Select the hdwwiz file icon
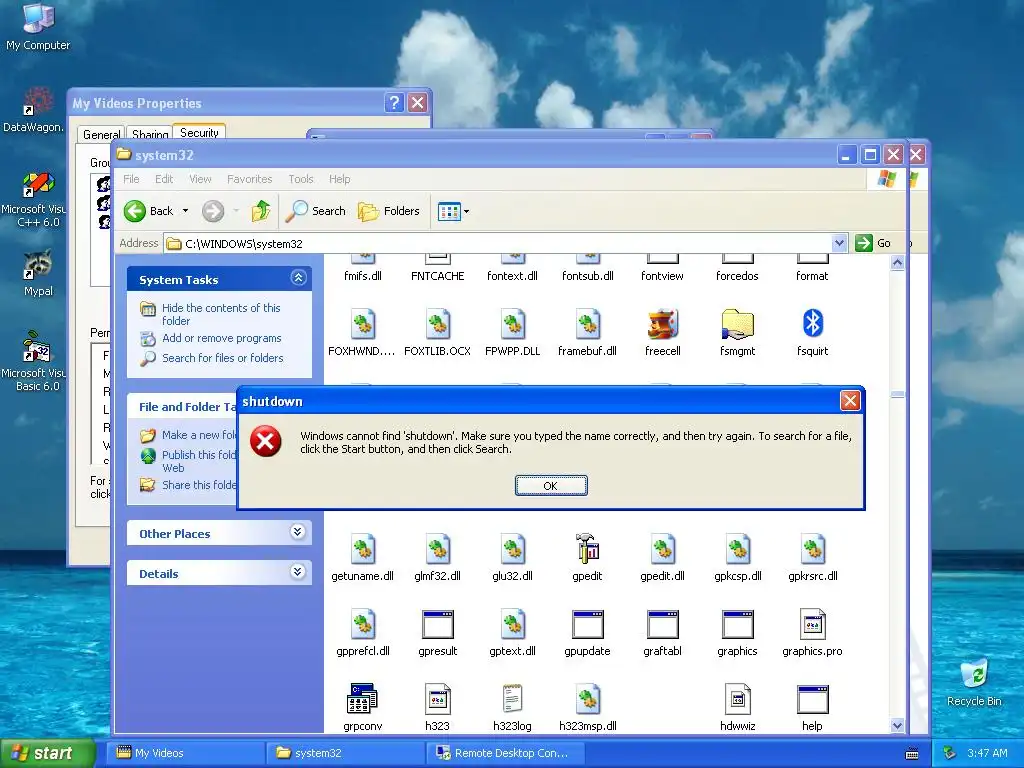The width and height of the screenshot is (1024, 768). pyautogui.click(x=737, y=699)
